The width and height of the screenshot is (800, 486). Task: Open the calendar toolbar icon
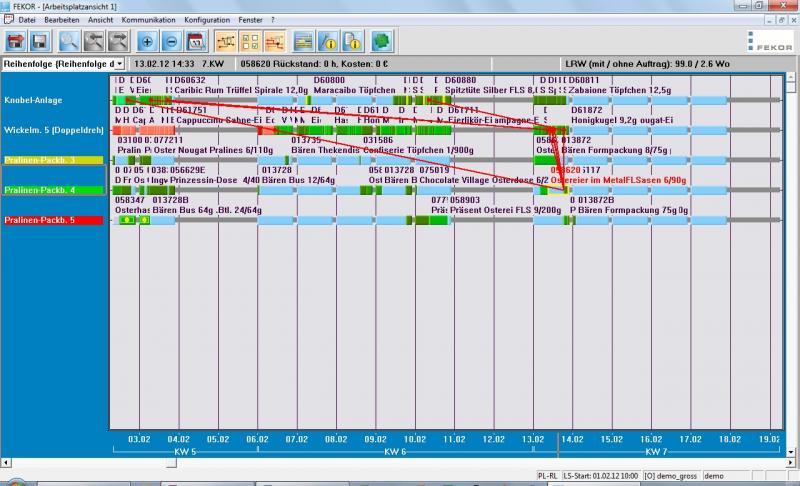pyautogui.click(x=196, y=41)
